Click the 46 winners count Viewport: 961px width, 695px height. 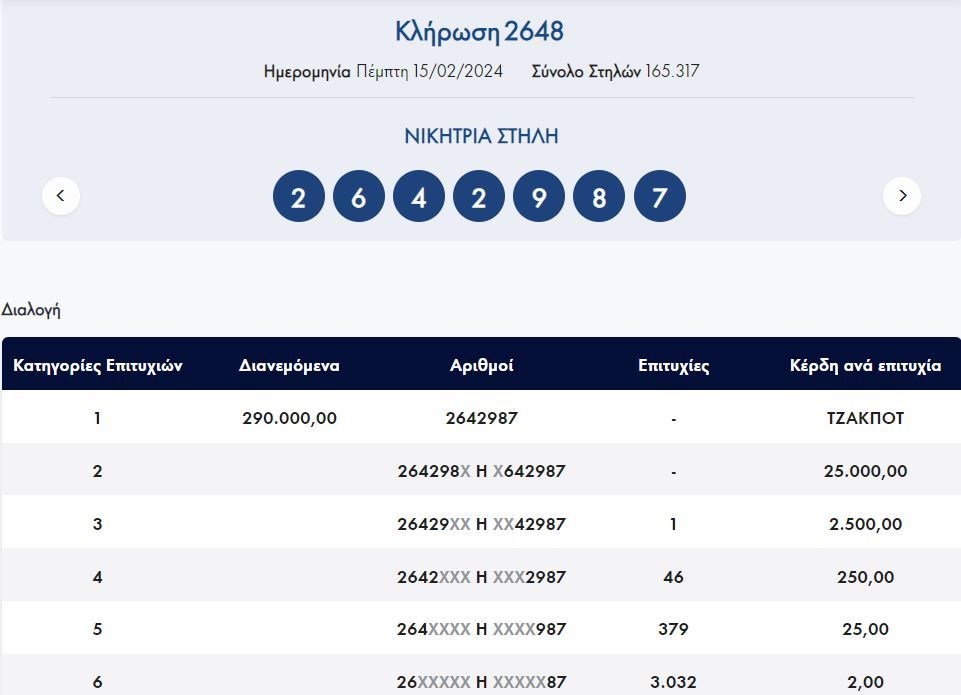click(x=674, y=577)
